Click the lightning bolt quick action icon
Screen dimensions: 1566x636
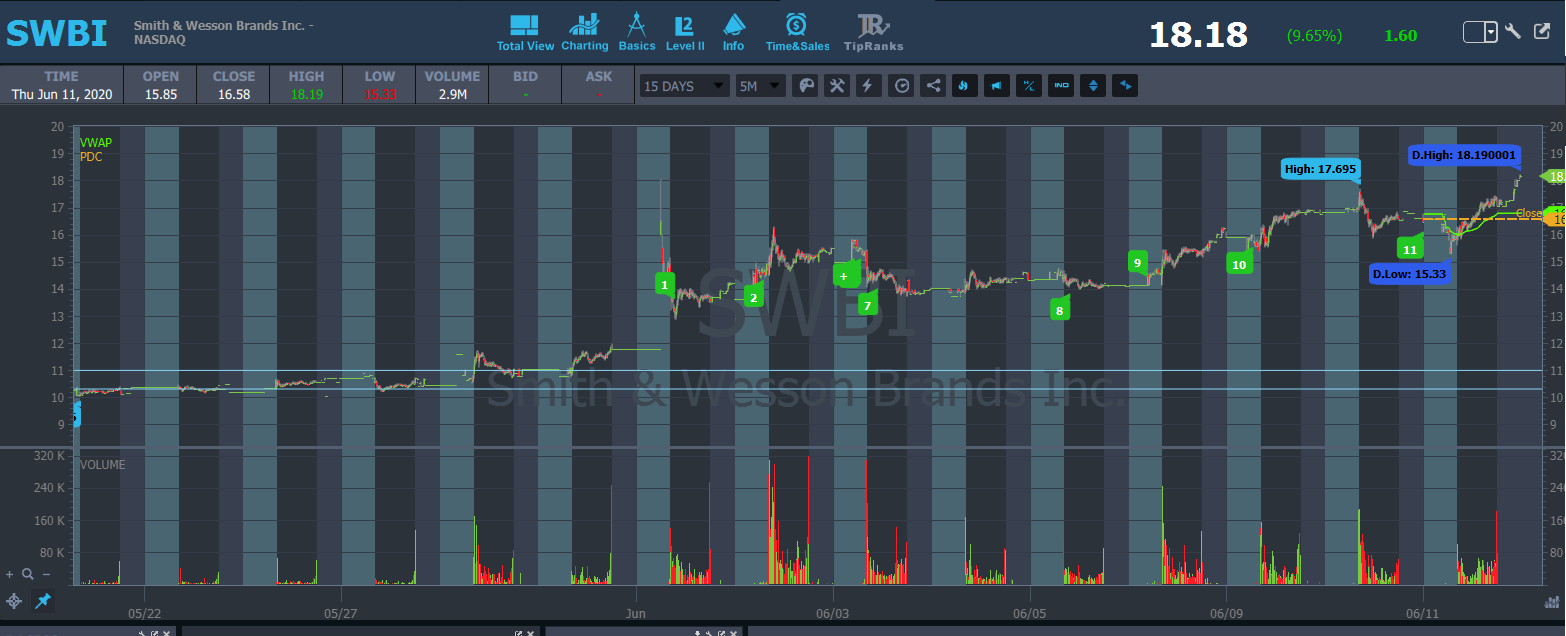point(868,86)
